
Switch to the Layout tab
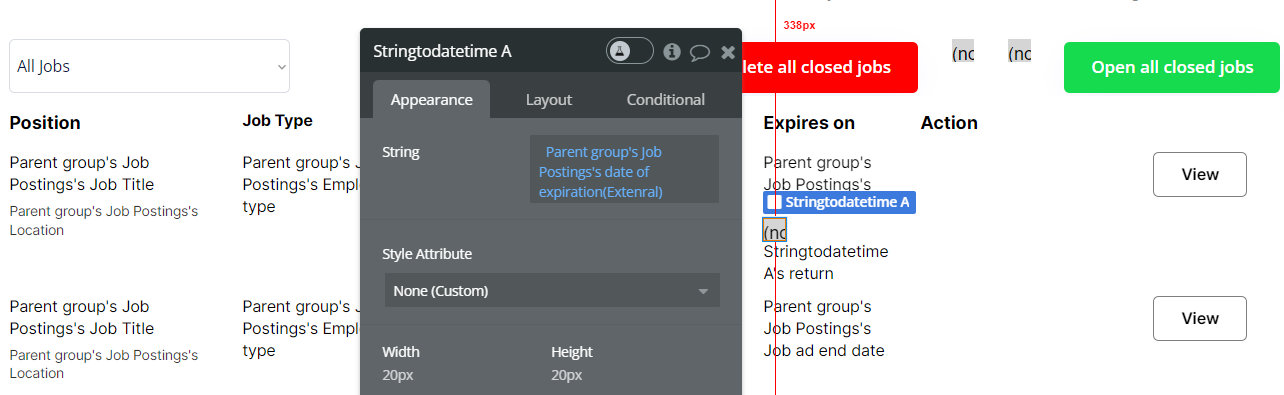(x=549, y=99)
